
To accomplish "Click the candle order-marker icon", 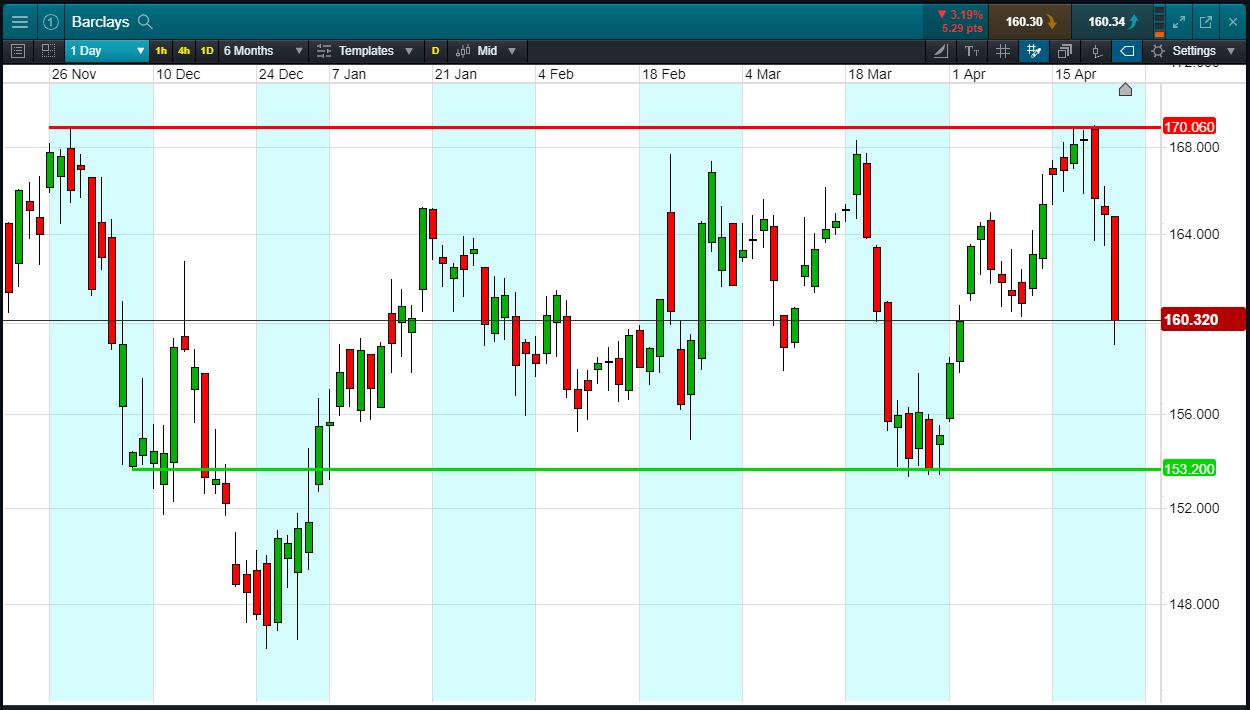I will 1096,51.
